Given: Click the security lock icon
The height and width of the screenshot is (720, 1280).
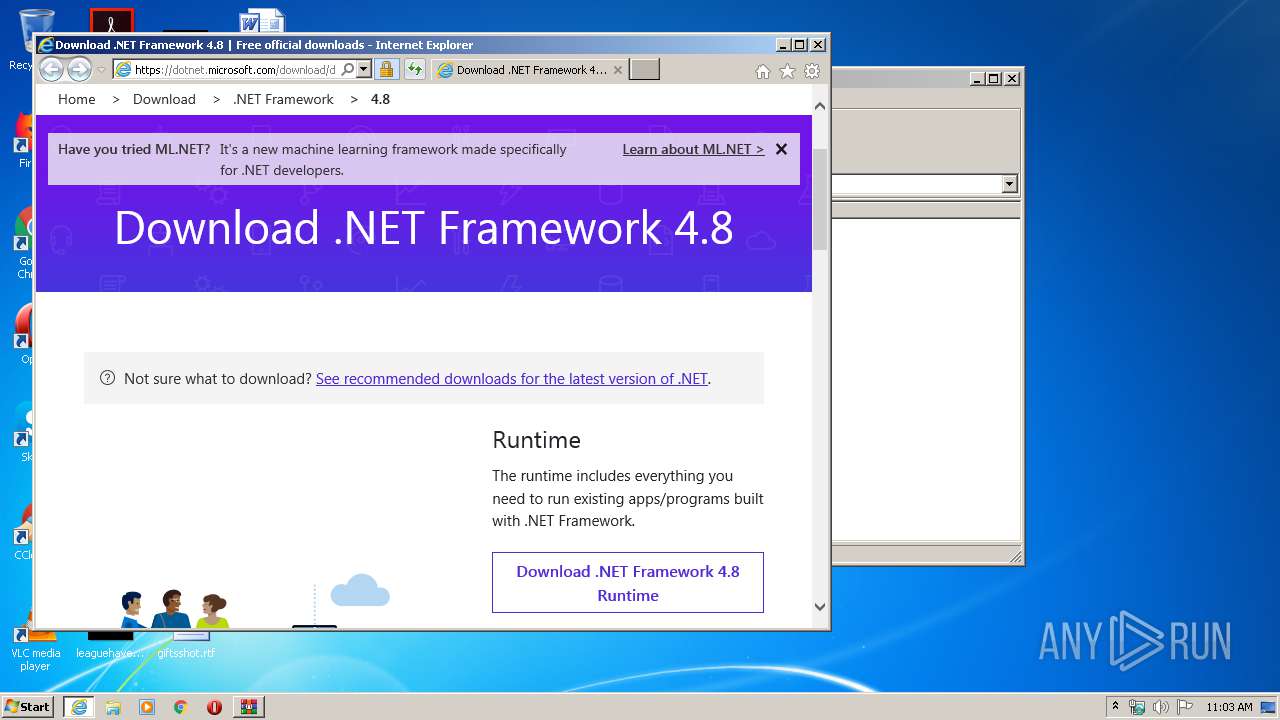Looking at the screenshot, I should tap(386, 70).
